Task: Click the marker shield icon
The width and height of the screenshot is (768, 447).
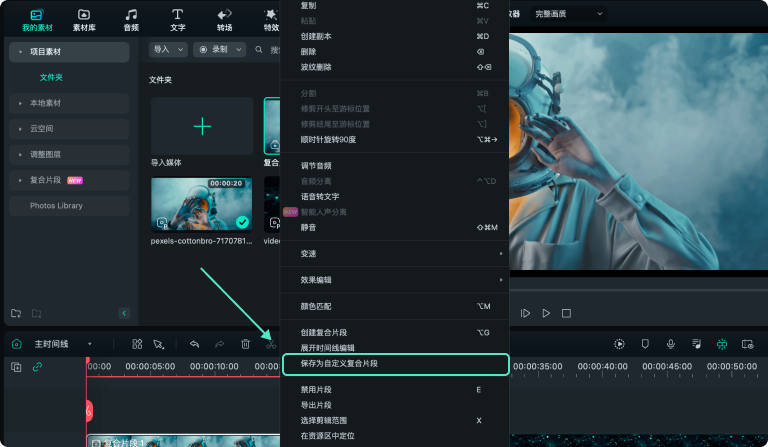Action: coord(645,344)
